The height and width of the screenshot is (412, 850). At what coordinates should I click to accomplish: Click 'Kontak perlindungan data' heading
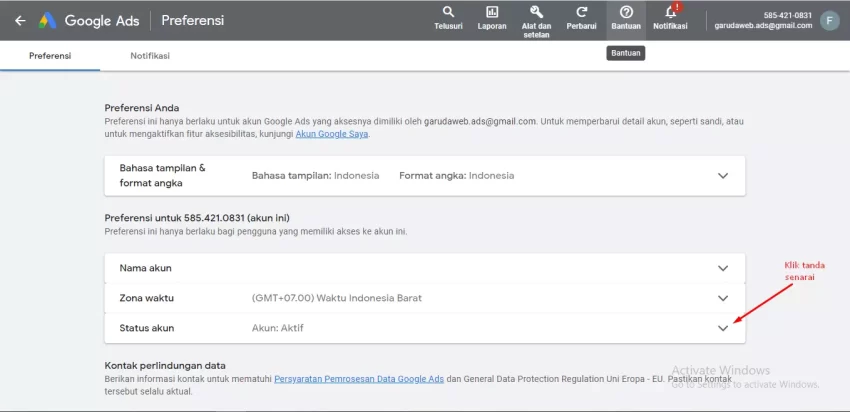pos(165,365)
